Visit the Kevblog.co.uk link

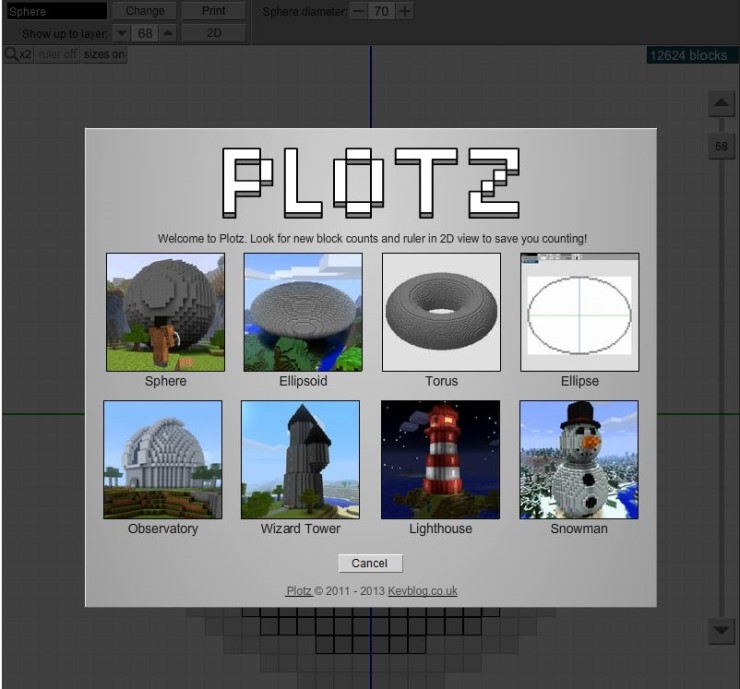click(422, 591)
